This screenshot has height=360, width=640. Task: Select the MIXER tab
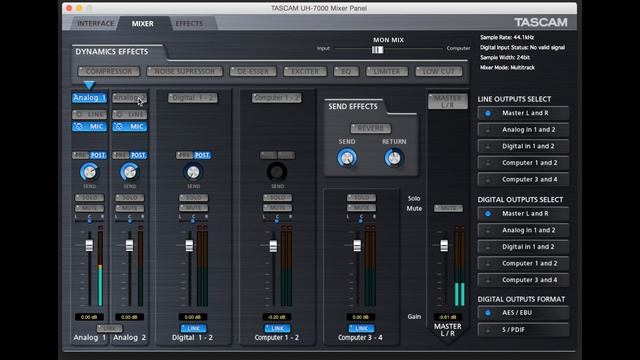[x=142, y=24]
